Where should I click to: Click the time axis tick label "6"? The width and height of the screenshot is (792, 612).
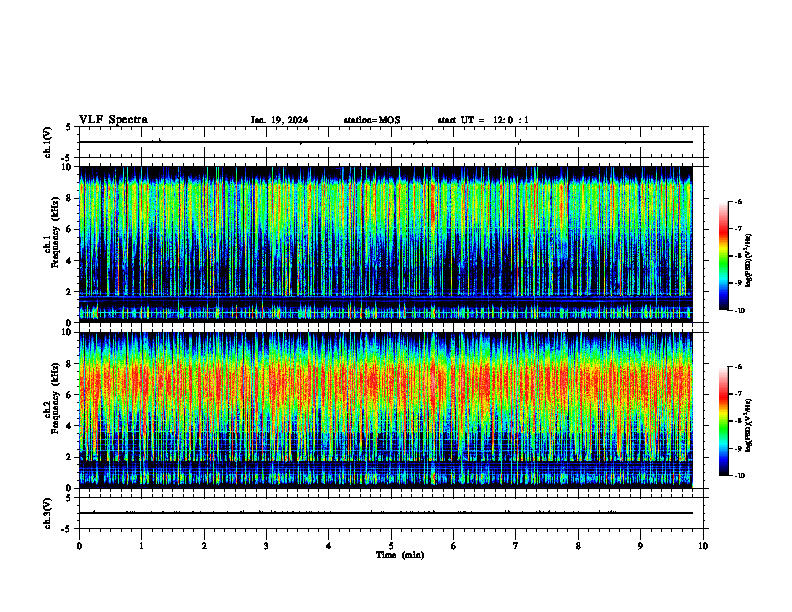454,546
